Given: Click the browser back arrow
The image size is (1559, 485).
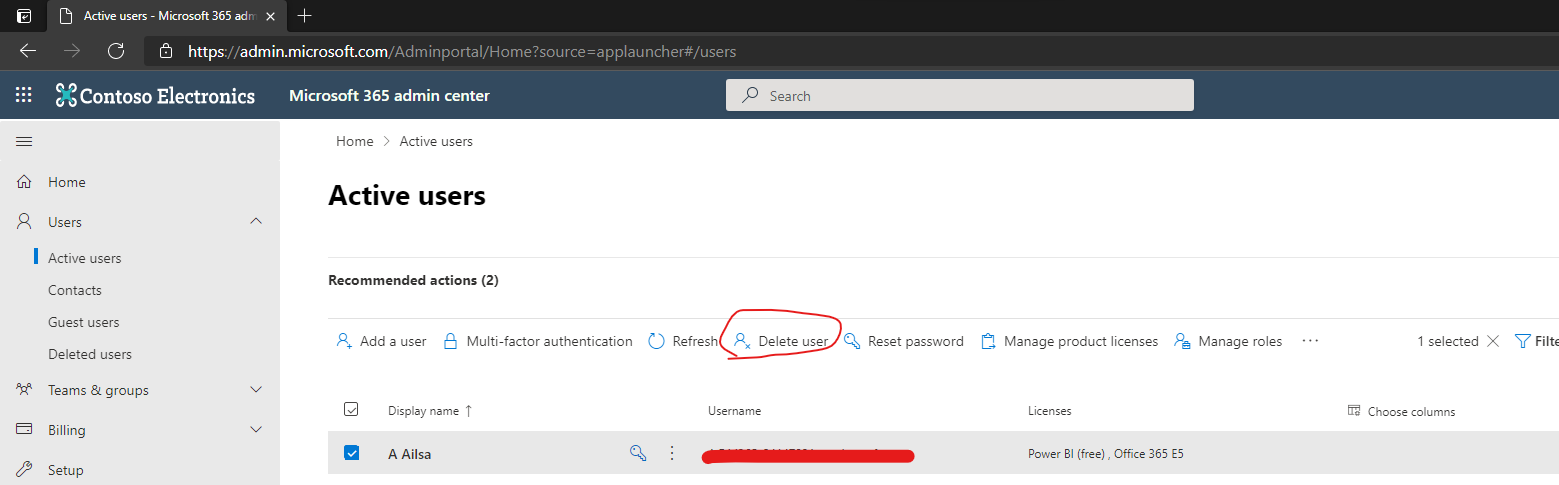Looking at the screenshot, I should [28, 51].
